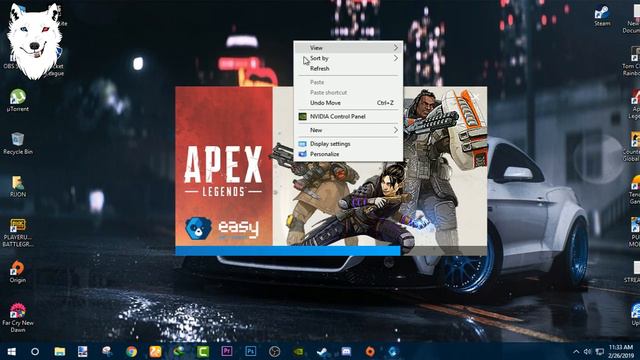
Task: Click the Cortana circle on the taskbar
Action: coord(35,351)
